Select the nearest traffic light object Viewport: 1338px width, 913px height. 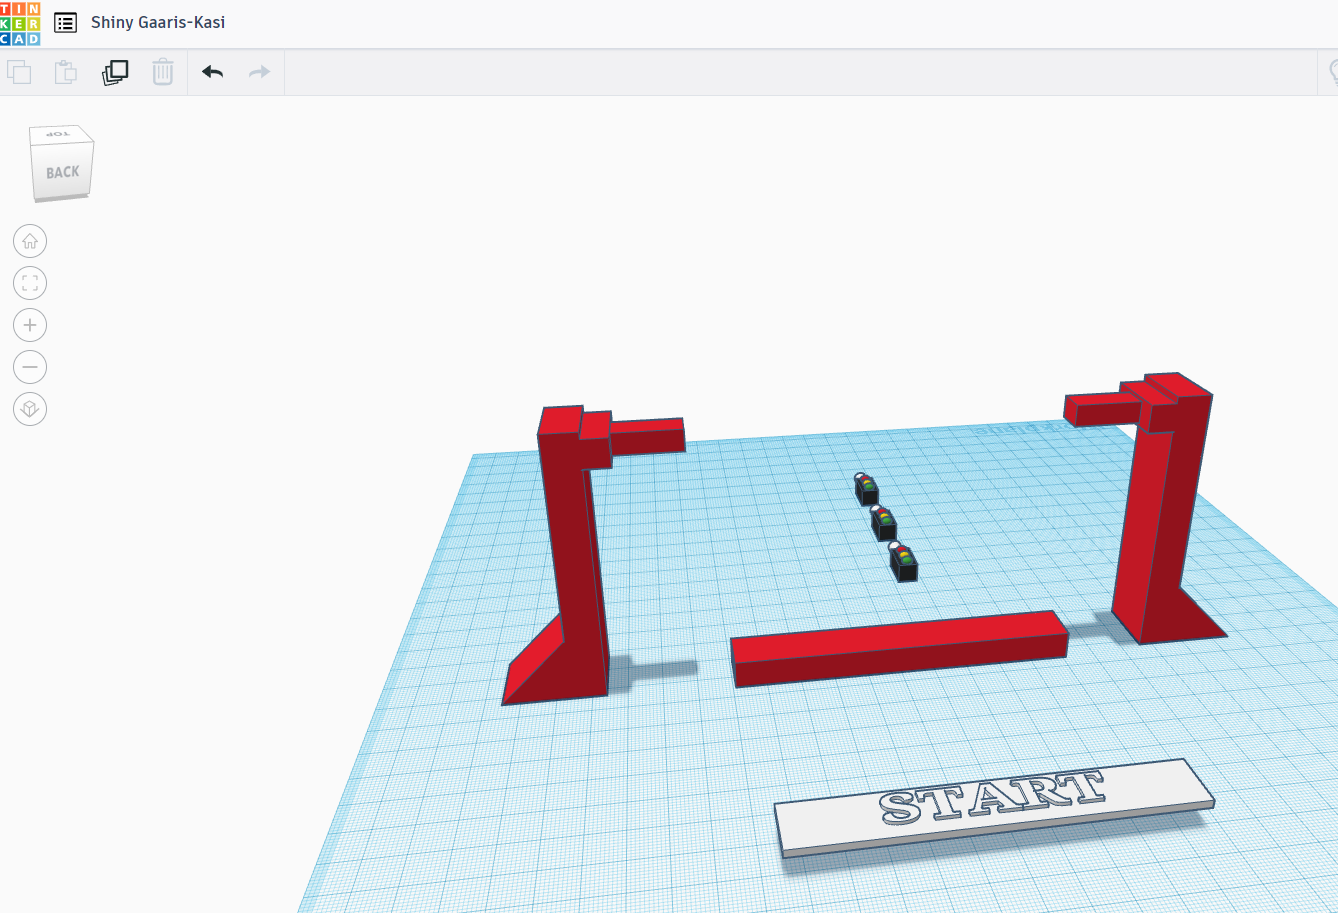tap(903, 562)
